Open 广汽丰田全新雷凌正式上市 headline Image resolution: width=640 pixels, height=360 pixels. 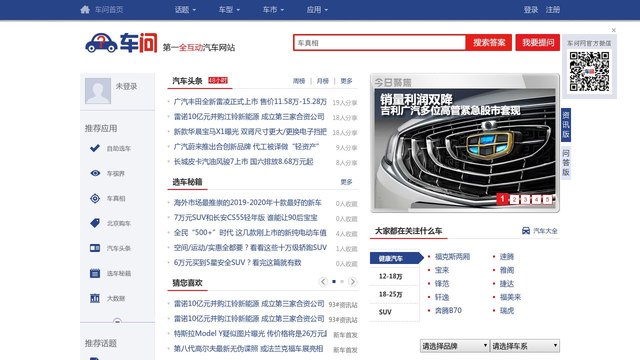(250, 101)
